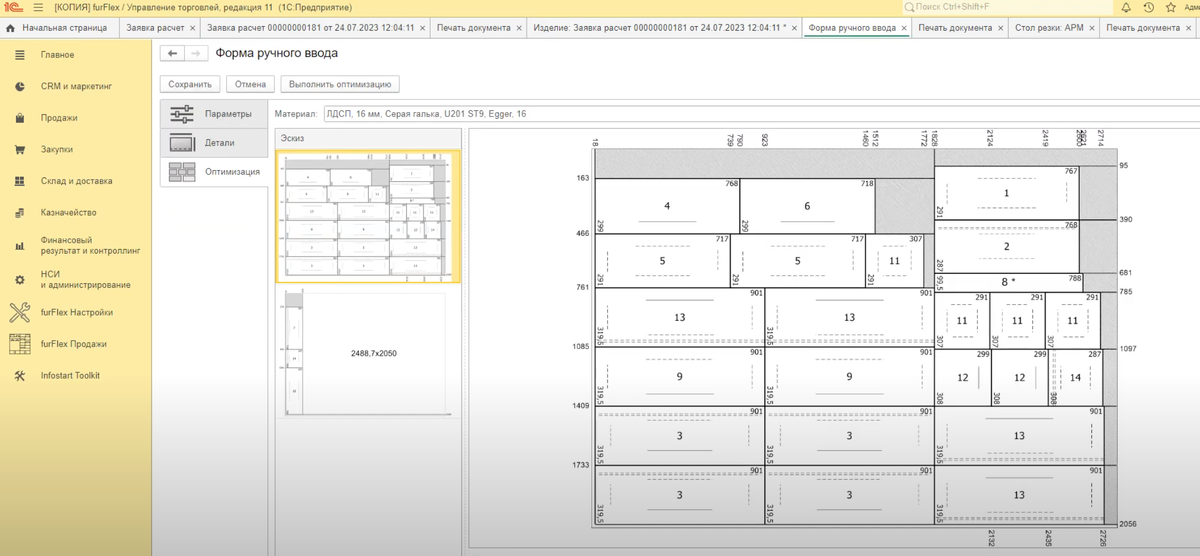
Task: Click the Материал input field
Action: point(760,115)
